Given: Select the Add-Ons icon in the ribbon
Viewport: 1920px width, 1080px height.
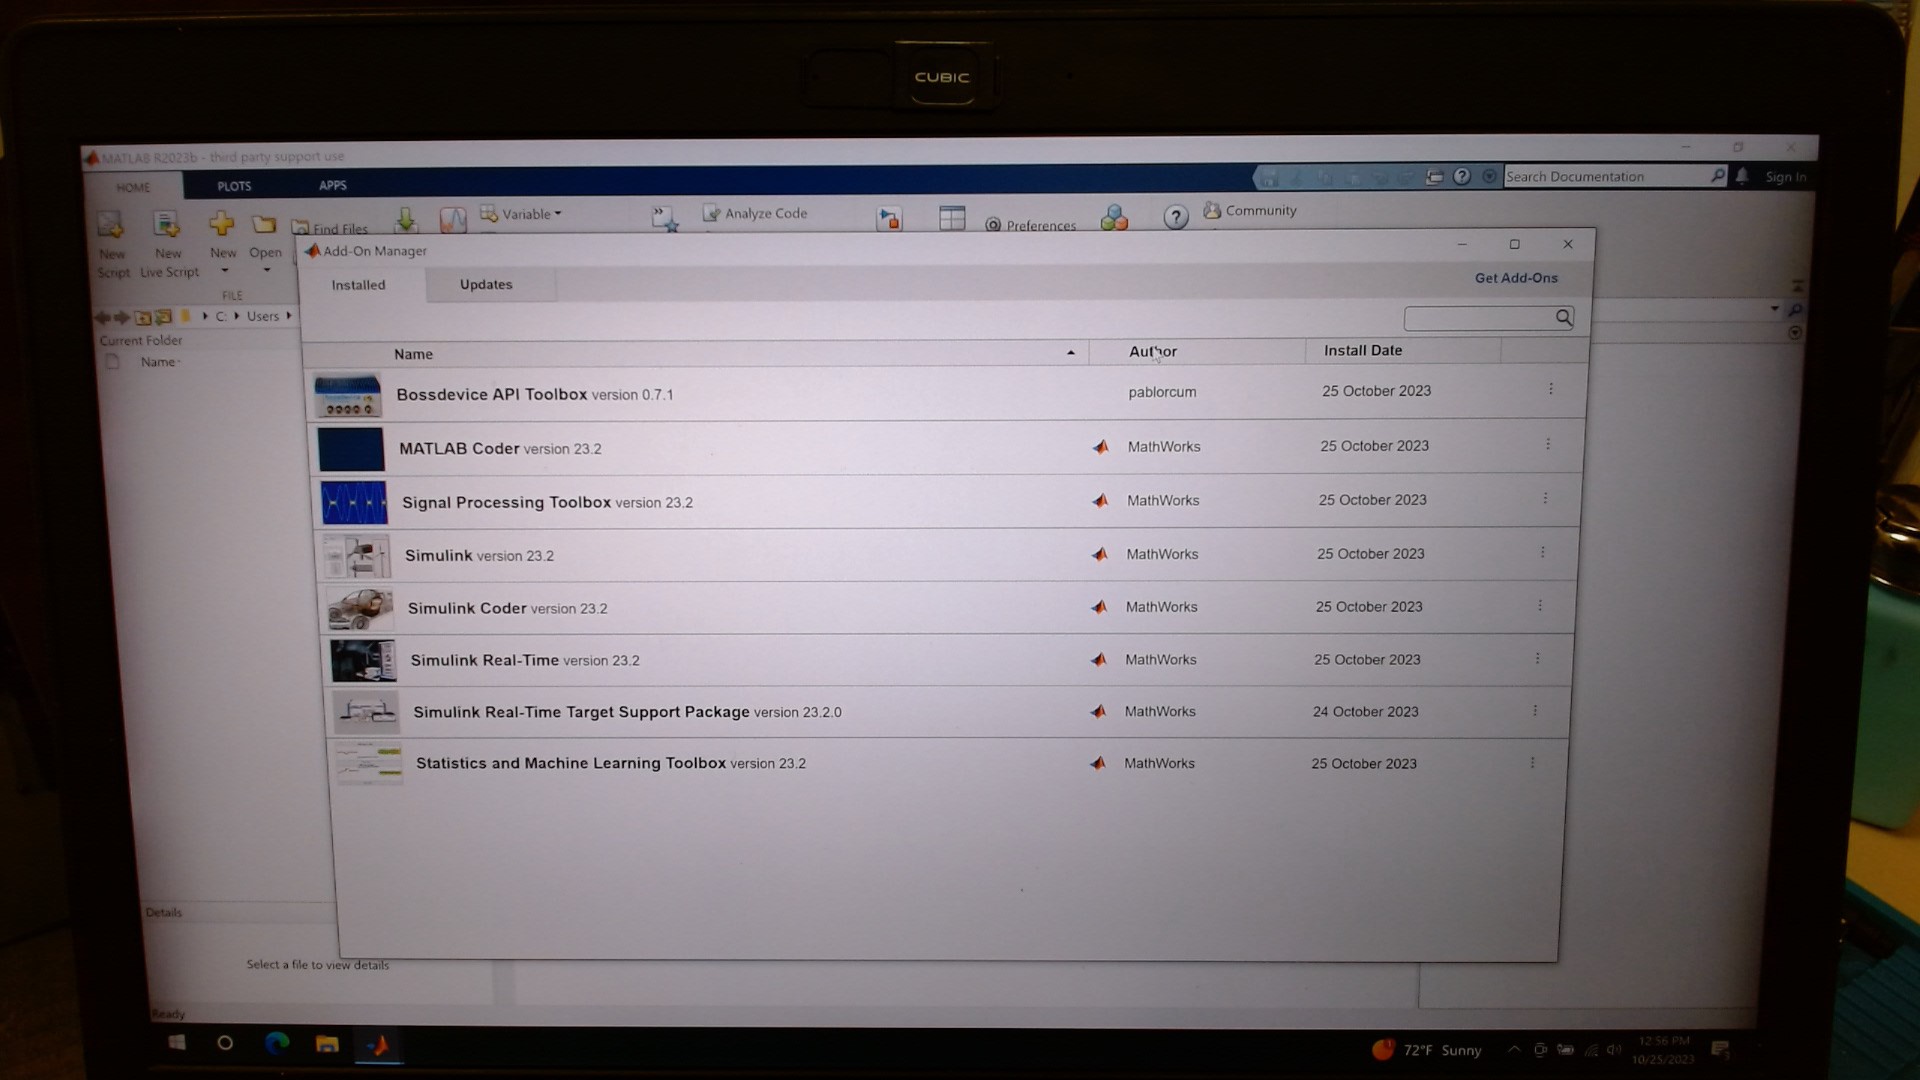Looking at the screenshot, I should pyautogui.click(x=1115, y=217).
